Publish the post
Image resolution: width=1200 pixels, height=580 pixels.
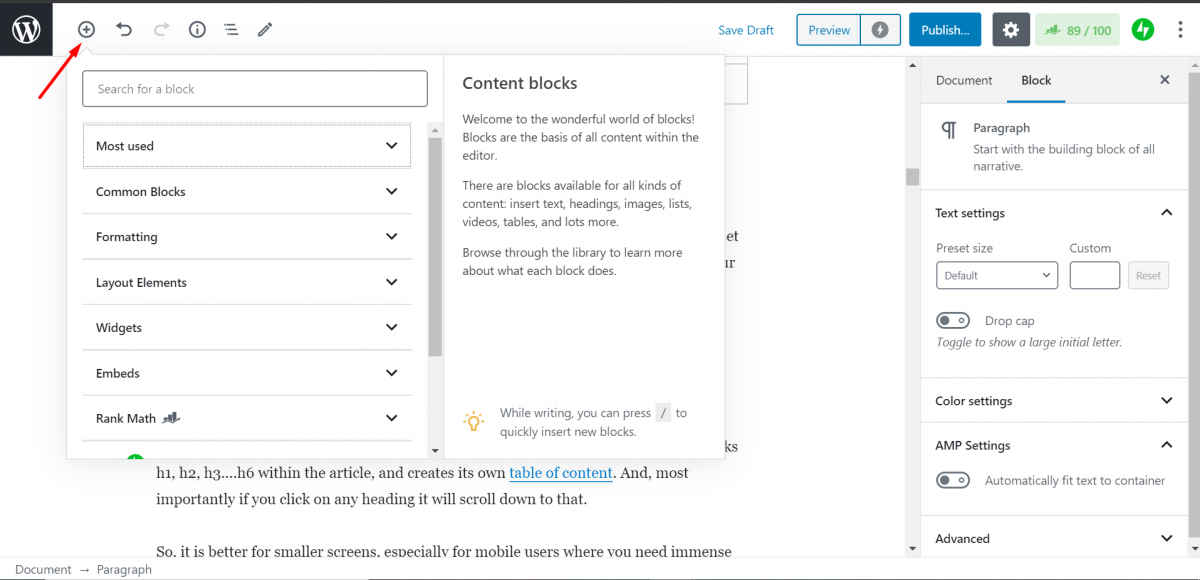pyautogui.click(x=944, y=29)
